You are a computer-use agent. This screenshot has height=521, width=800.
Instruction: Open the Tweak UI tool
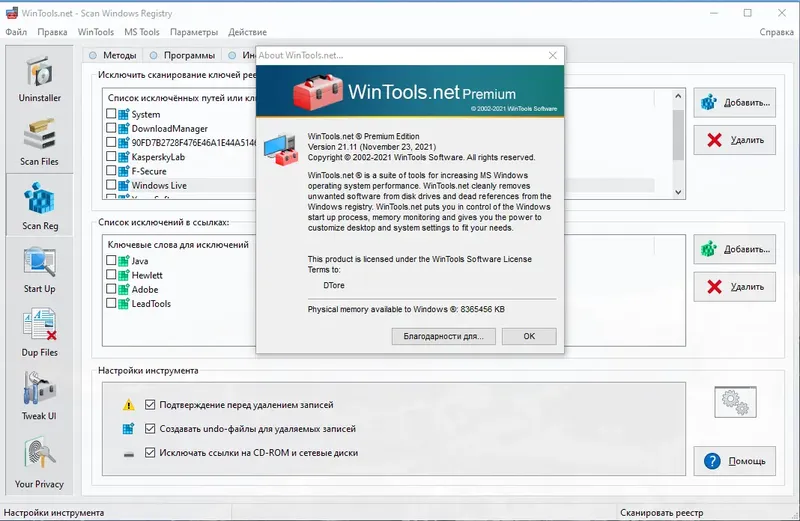[39, 396]
